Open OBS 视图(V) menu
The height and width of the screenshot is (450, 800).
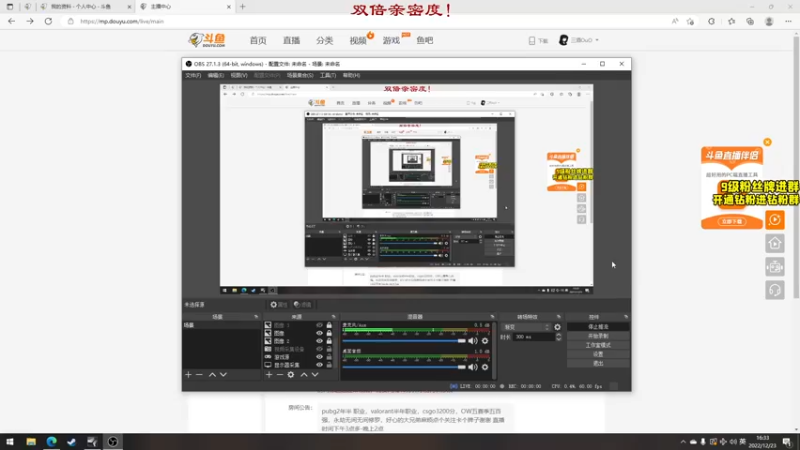point(239,75)
